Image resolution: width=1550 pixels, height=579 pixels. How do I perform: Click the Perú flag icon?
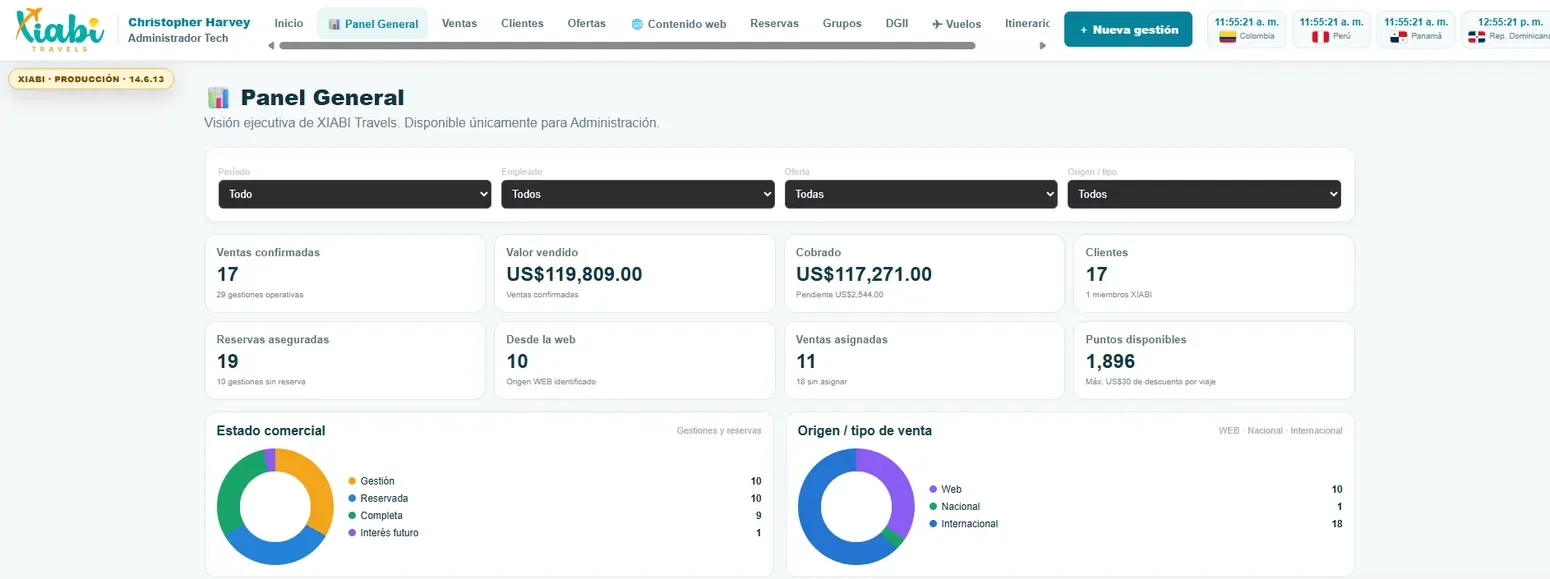pyautogui.click(x=1320, y=36)
